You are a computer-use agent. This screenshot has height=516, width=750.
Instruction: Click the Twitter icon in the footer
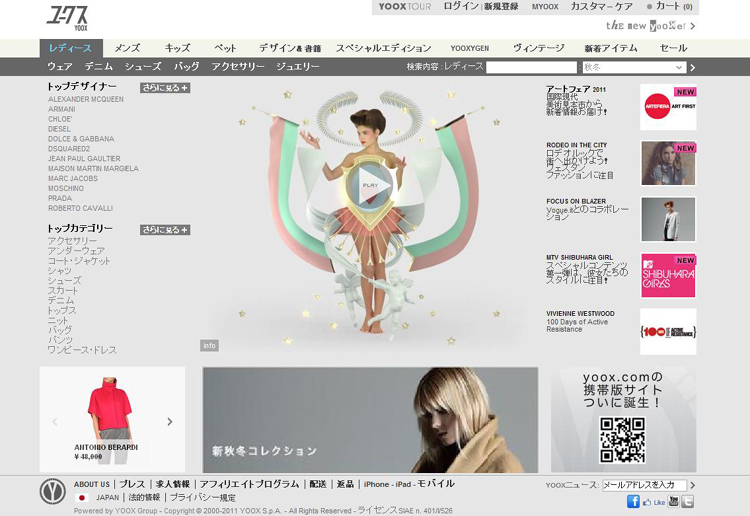(687, 501)
